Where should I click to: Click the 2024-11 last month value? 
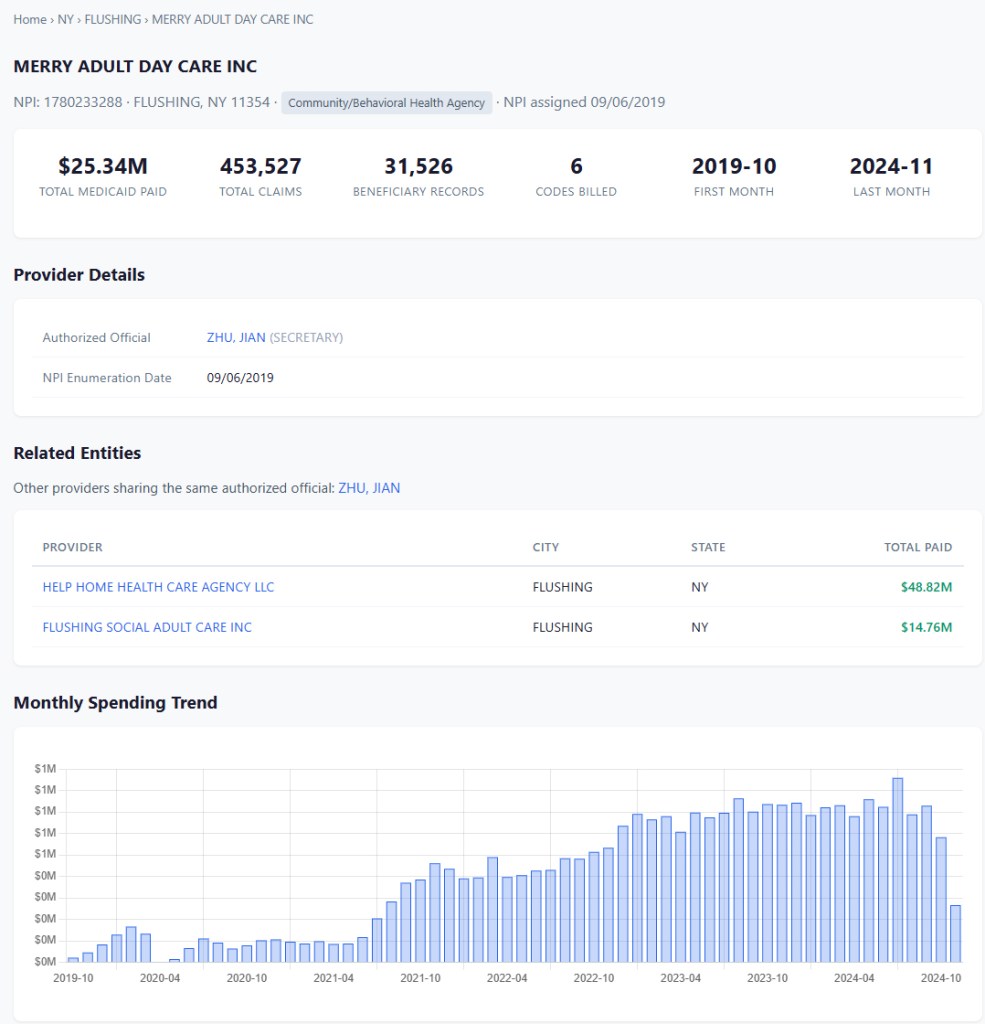[x=892, y=166]
